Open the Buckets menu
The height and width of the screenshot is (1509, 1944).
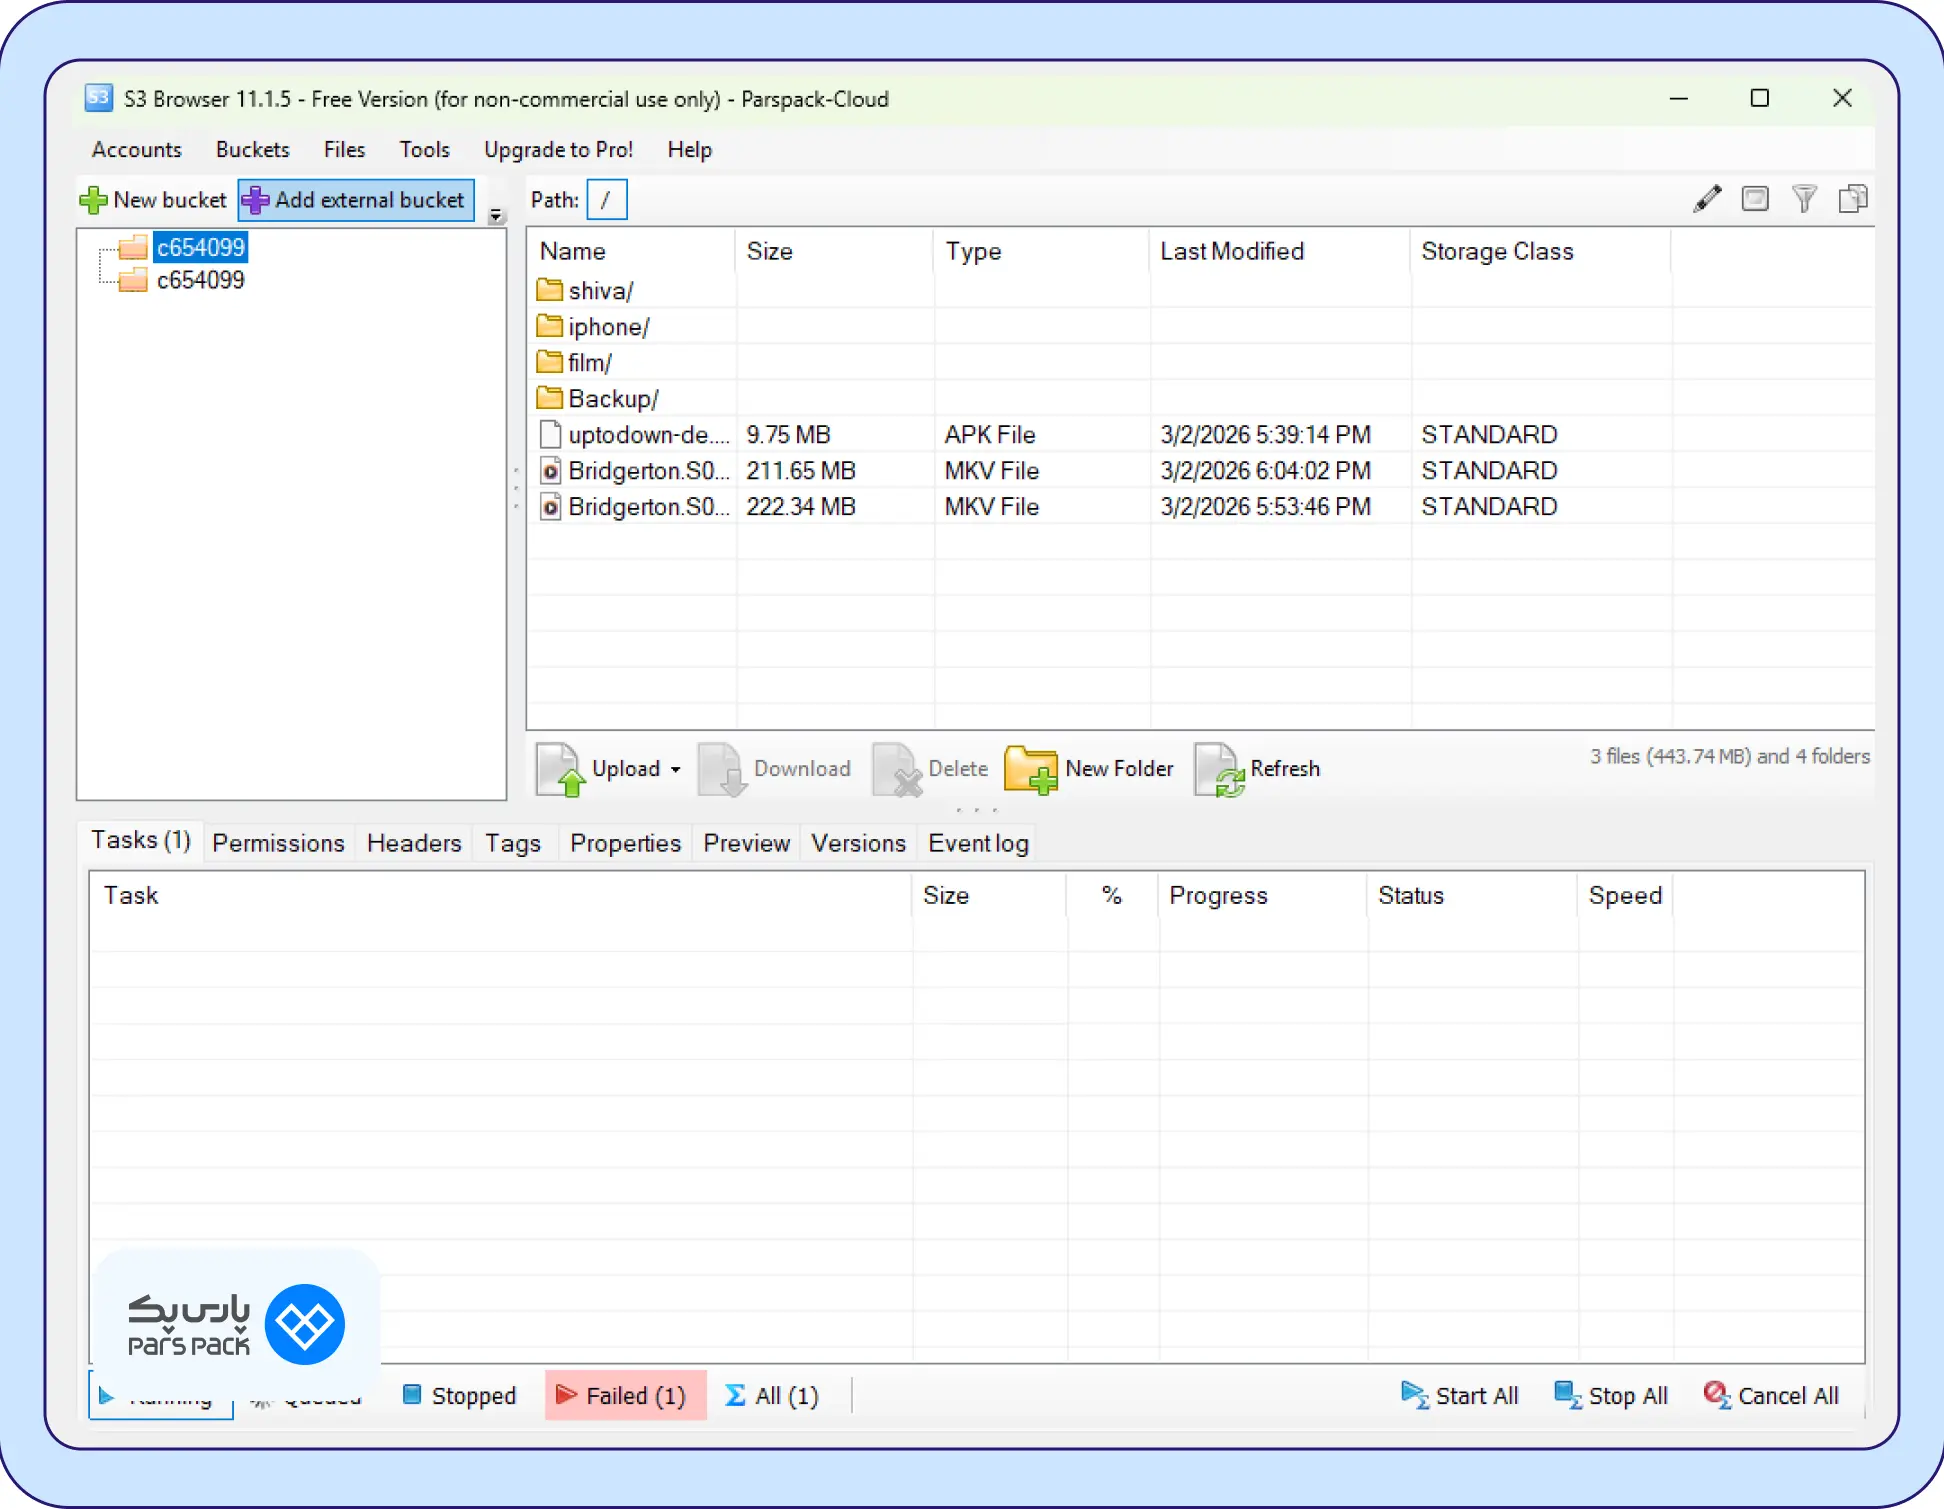(252, 150)
